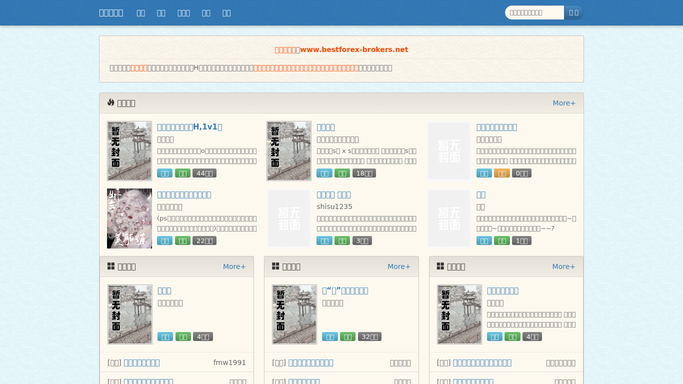
Task: Click the blue badge beside the 44-chapter badge
Action: pos(165,173)
